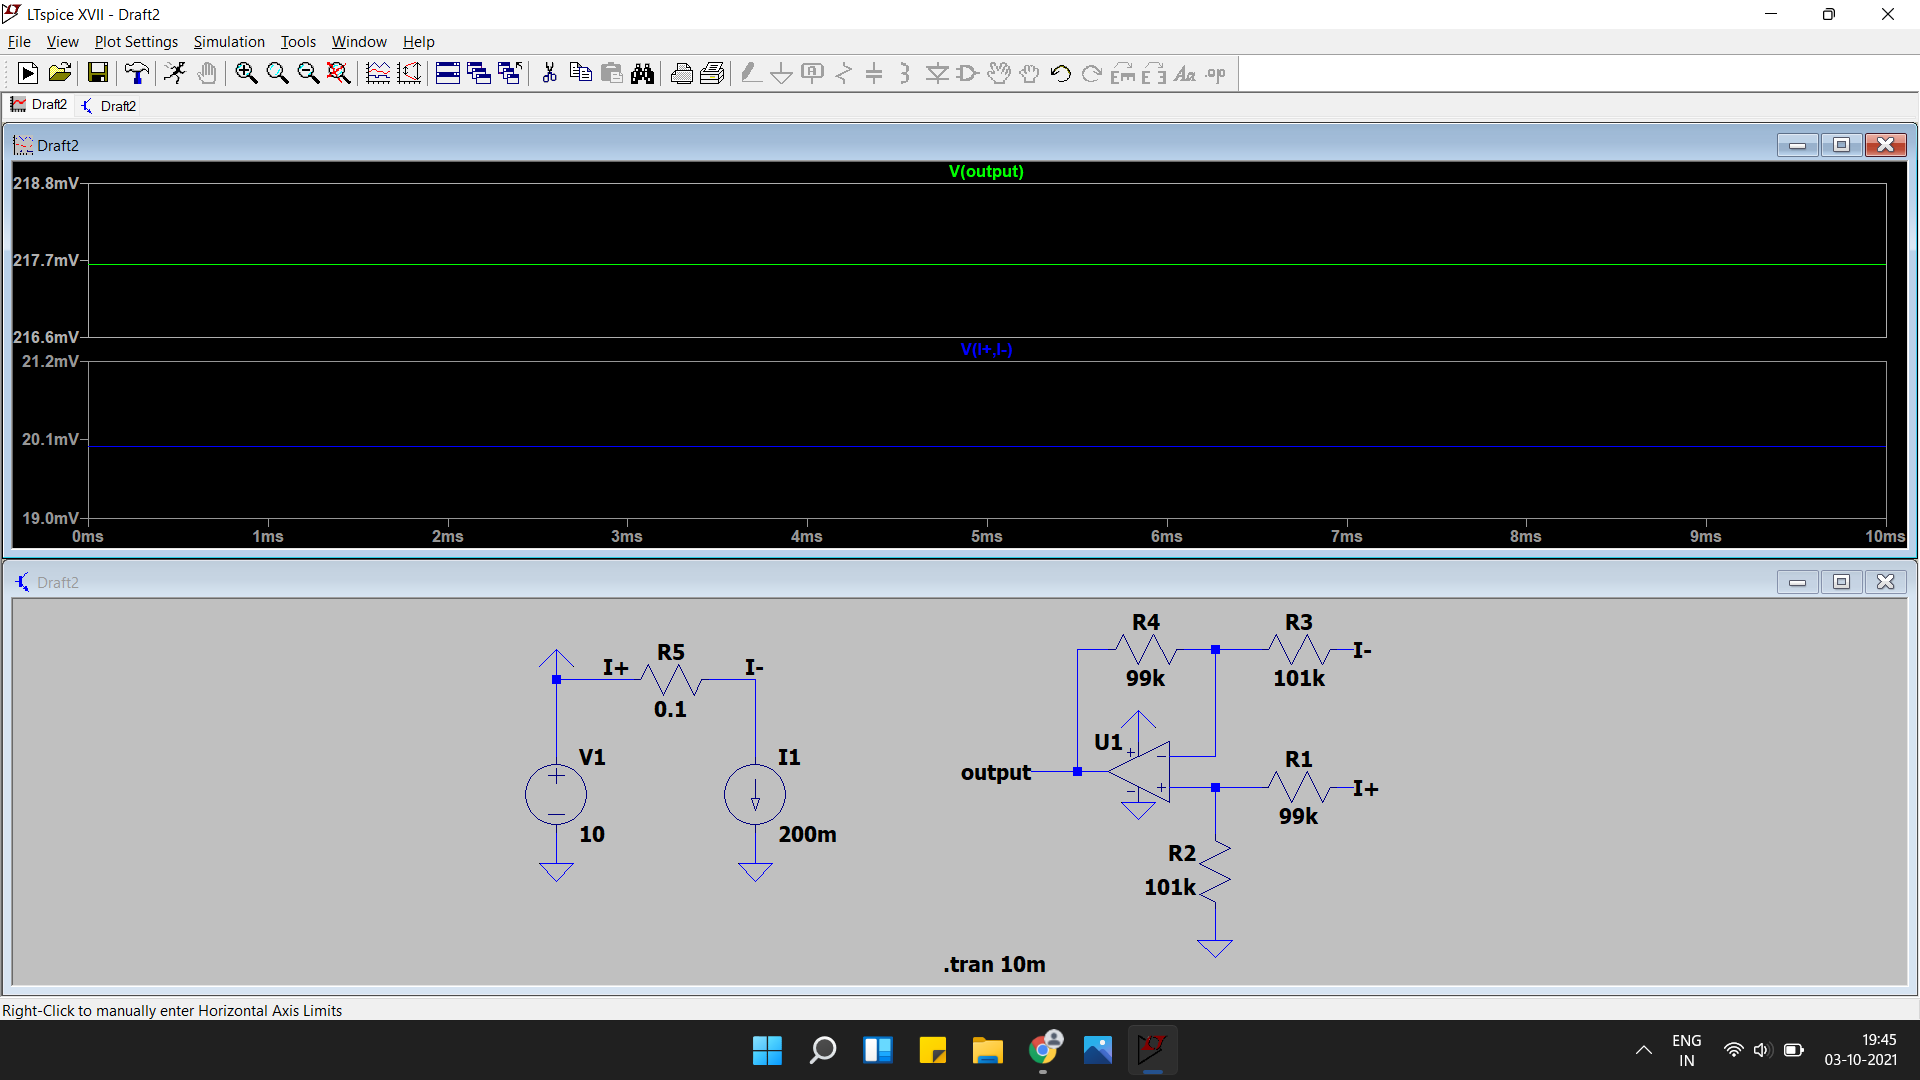Image resolution: width=1920 pixels, height=1080 pixels.
Task: Open Find with the binoculars icon
Action: pyautogui.click(x=643, y=73)
